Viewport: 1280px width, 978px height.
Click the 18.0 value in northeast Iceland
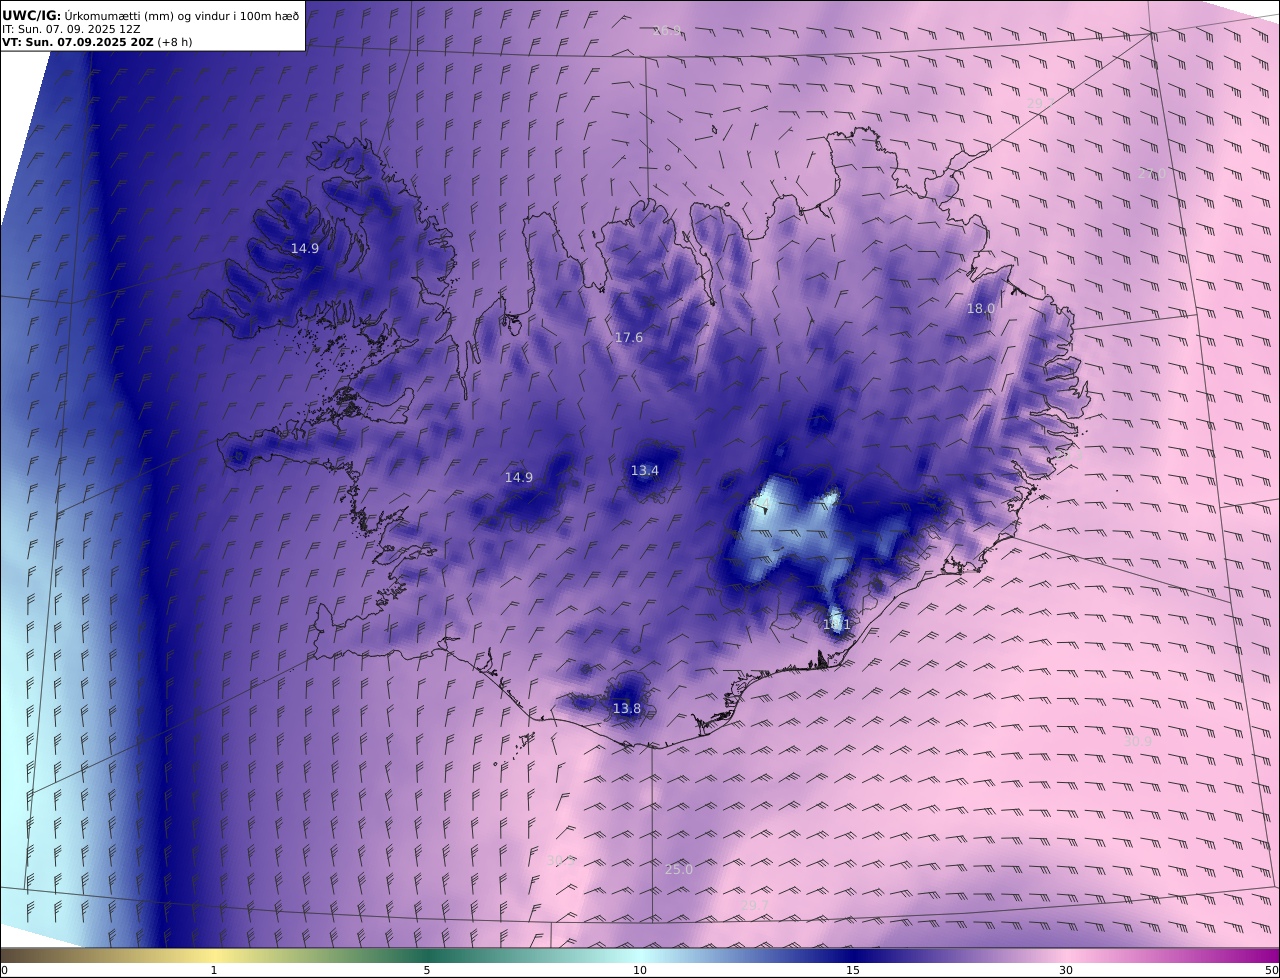click(x=981, y=309)
